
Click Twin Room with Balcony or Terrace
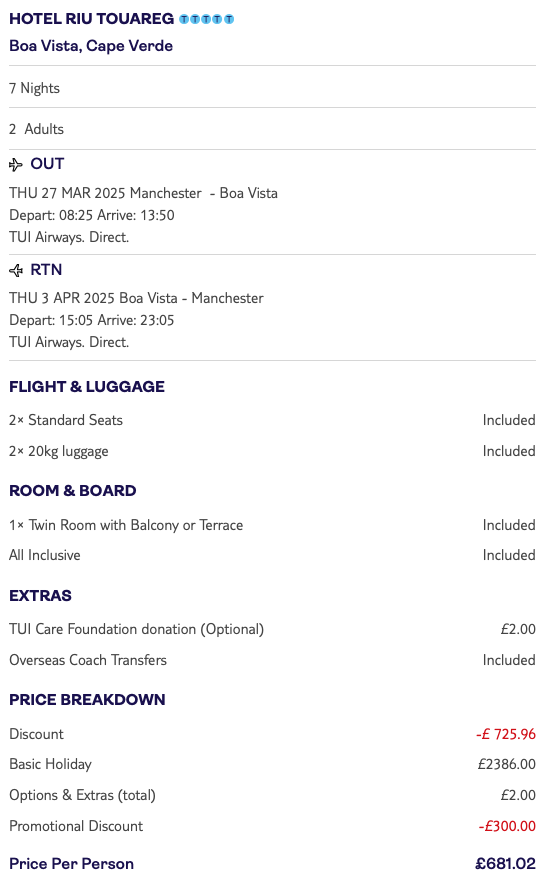[x=136, y=526]
